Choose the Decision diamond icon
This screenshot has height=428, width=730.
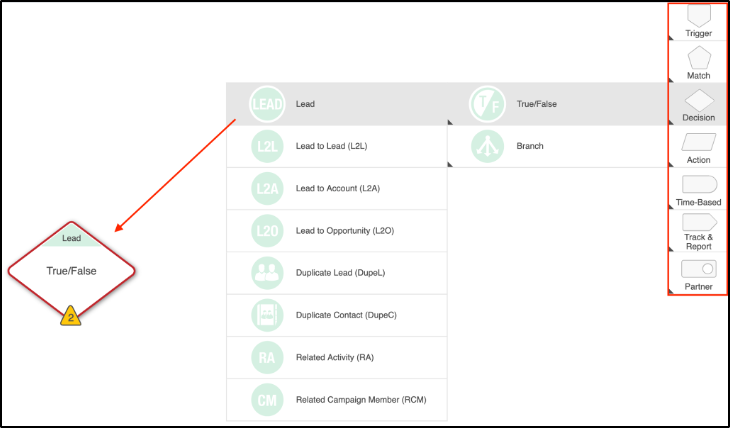(698, 101)
